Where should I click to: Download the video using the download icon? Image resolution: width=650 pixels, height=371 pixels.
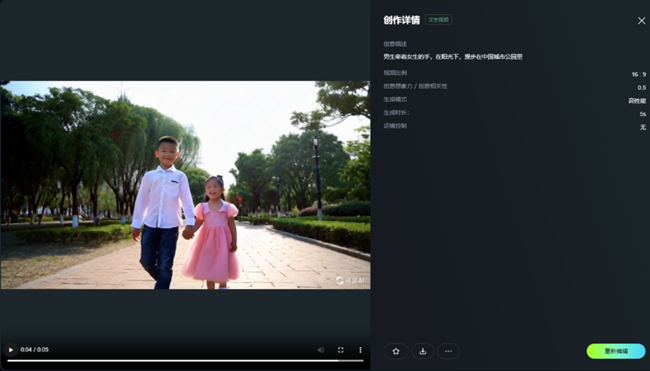point(422,351)
